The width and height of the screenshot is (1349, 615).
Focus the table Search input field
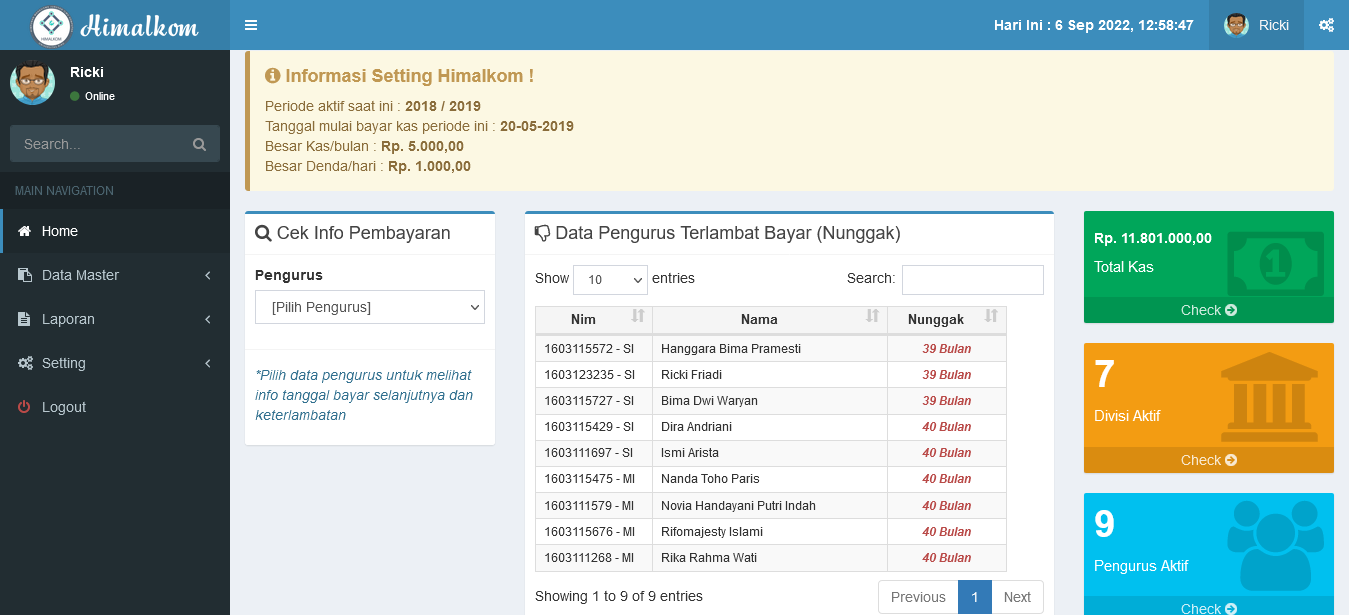point(972,280)
